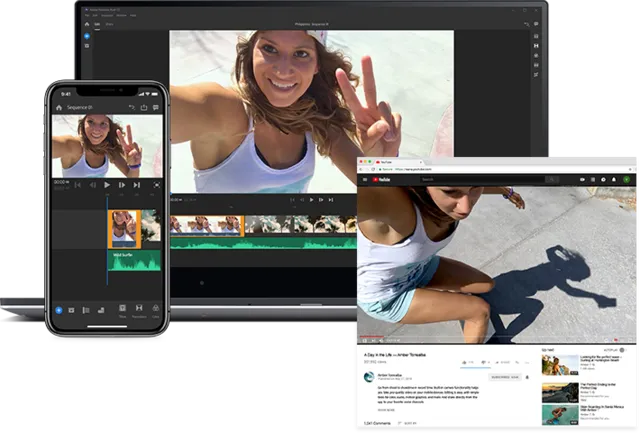Viewport: 640px width, 433px height.
Task: Open the YouTube hamburger guide menu
Action: [364, 179]
